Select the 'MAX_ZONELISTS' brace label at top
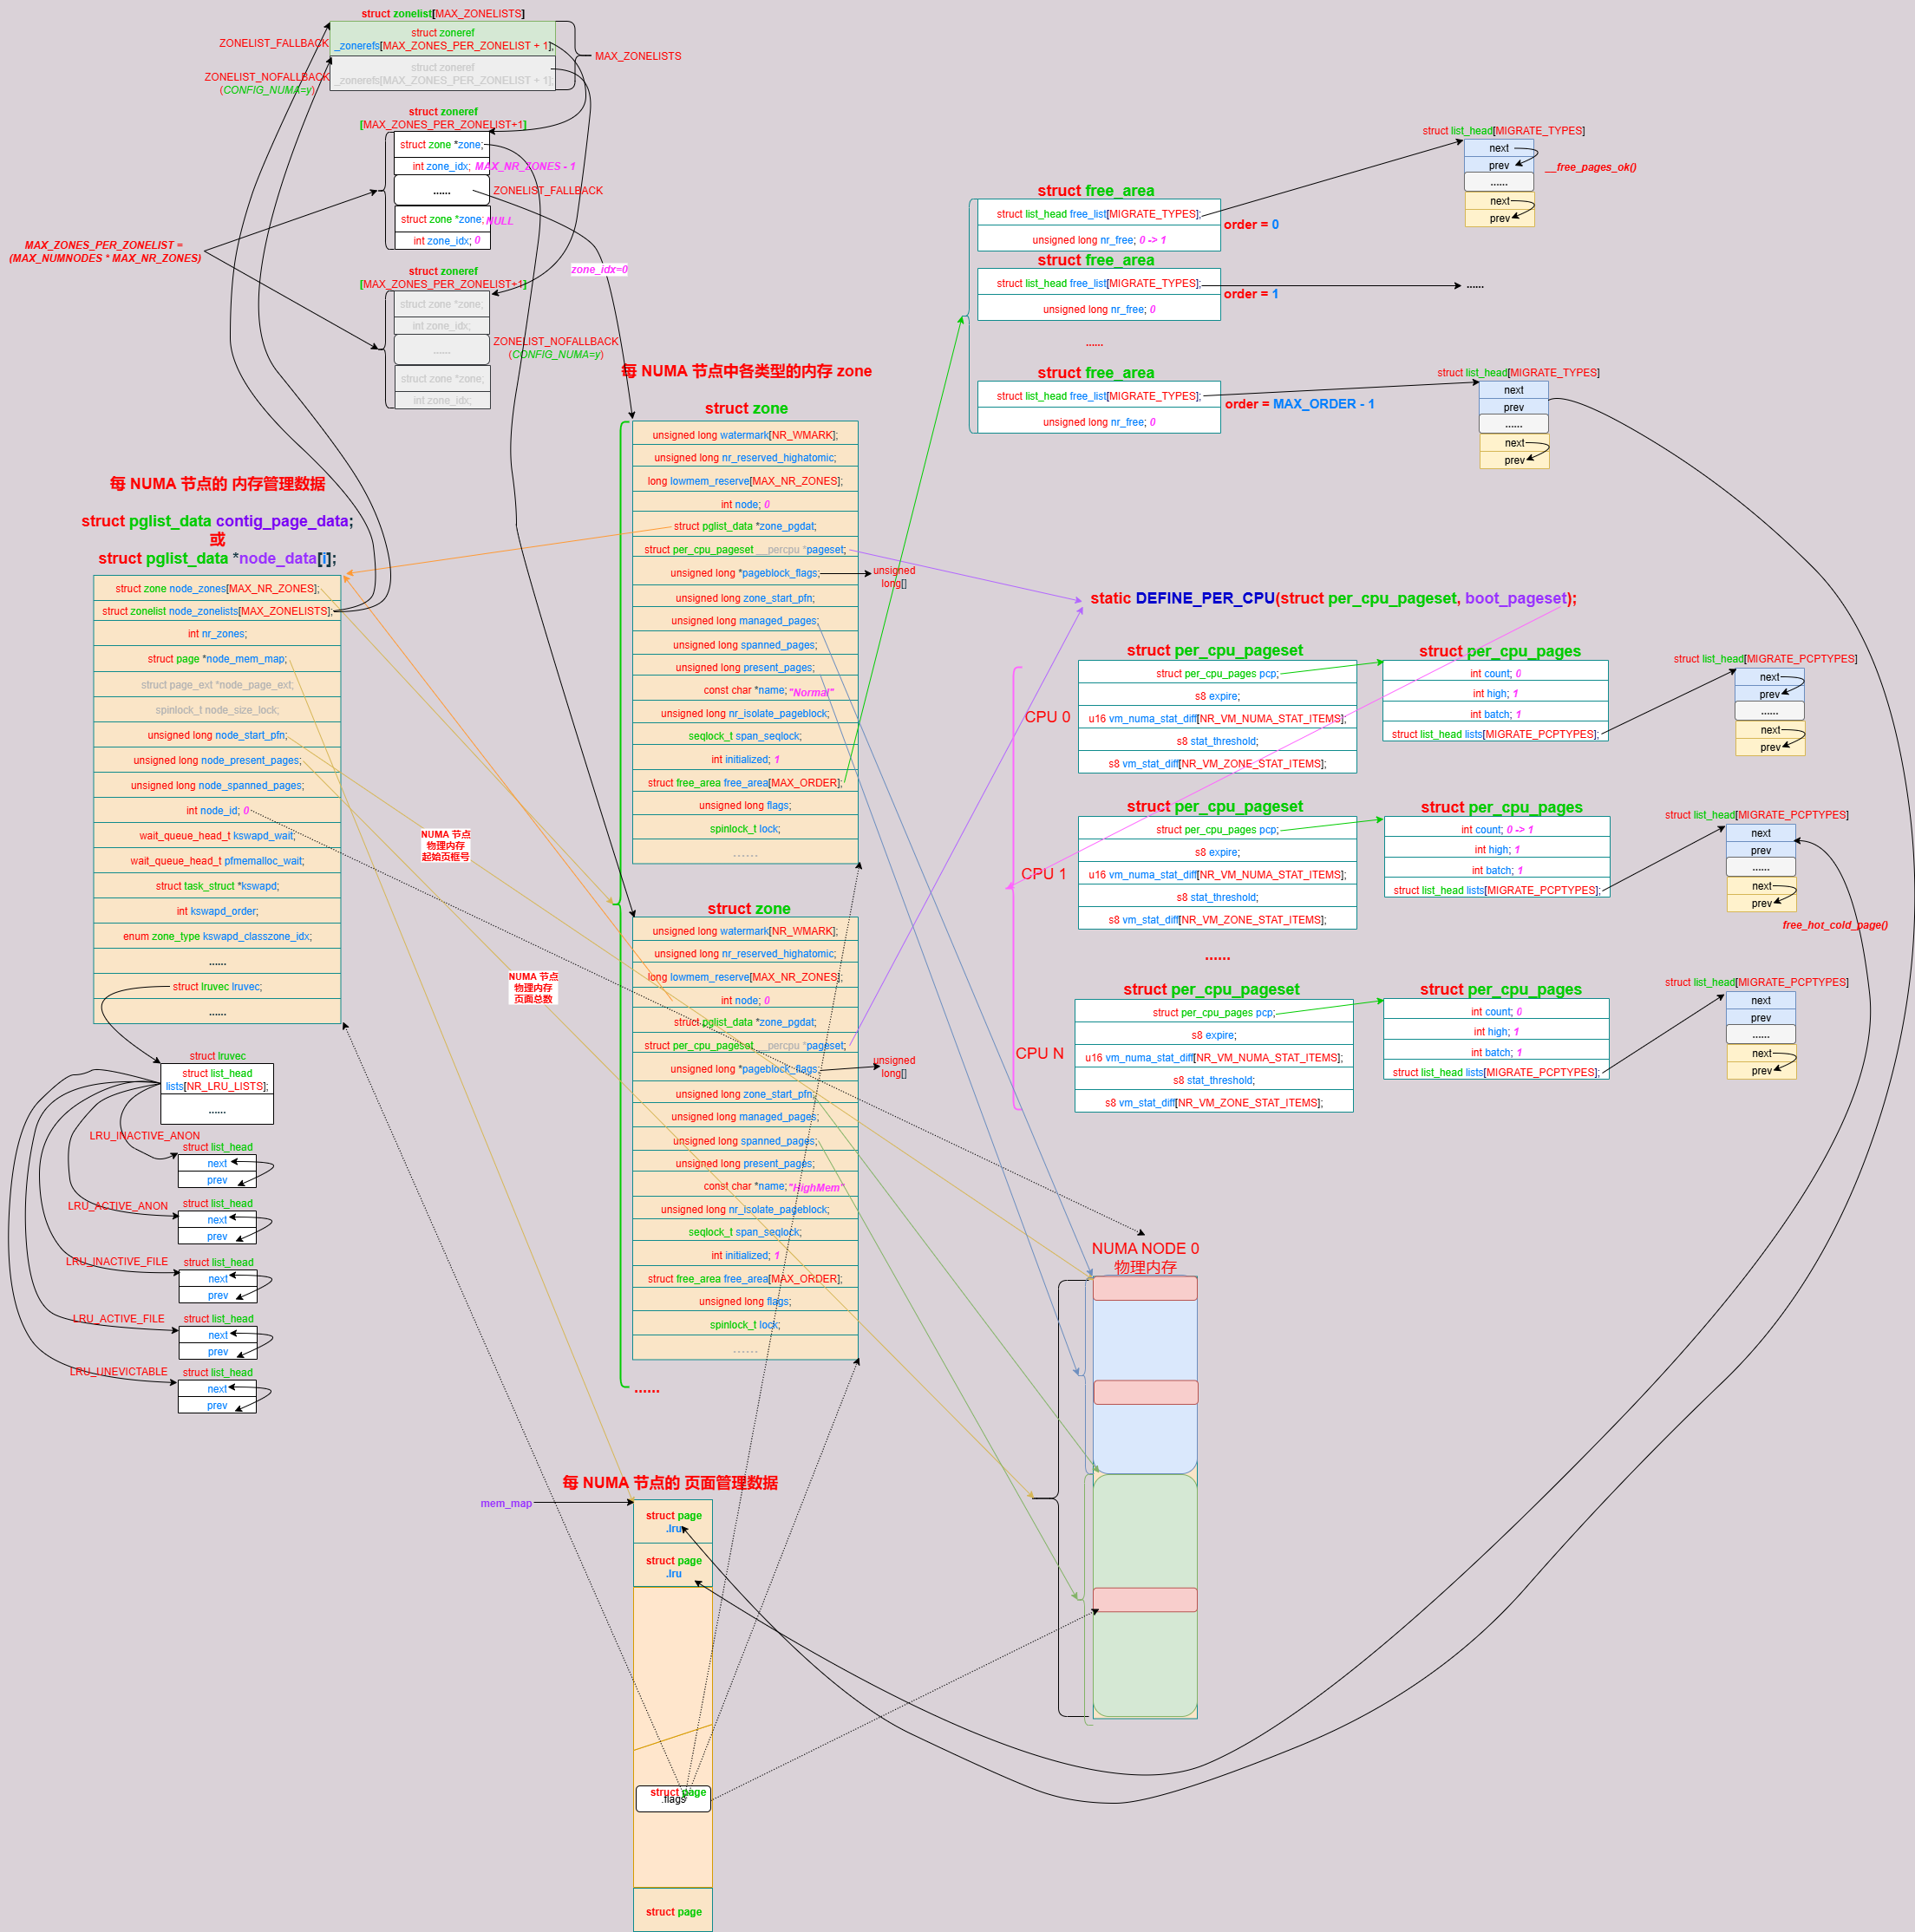 point(638,56)
